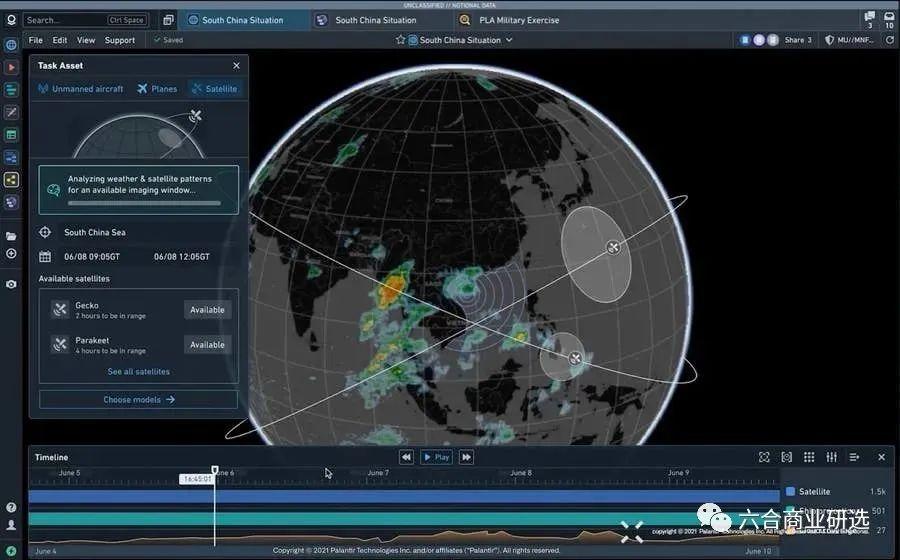Click the upper satellite marker on globe
The width and height of the screenshot is (900, 560).
(x=613, y=247)
